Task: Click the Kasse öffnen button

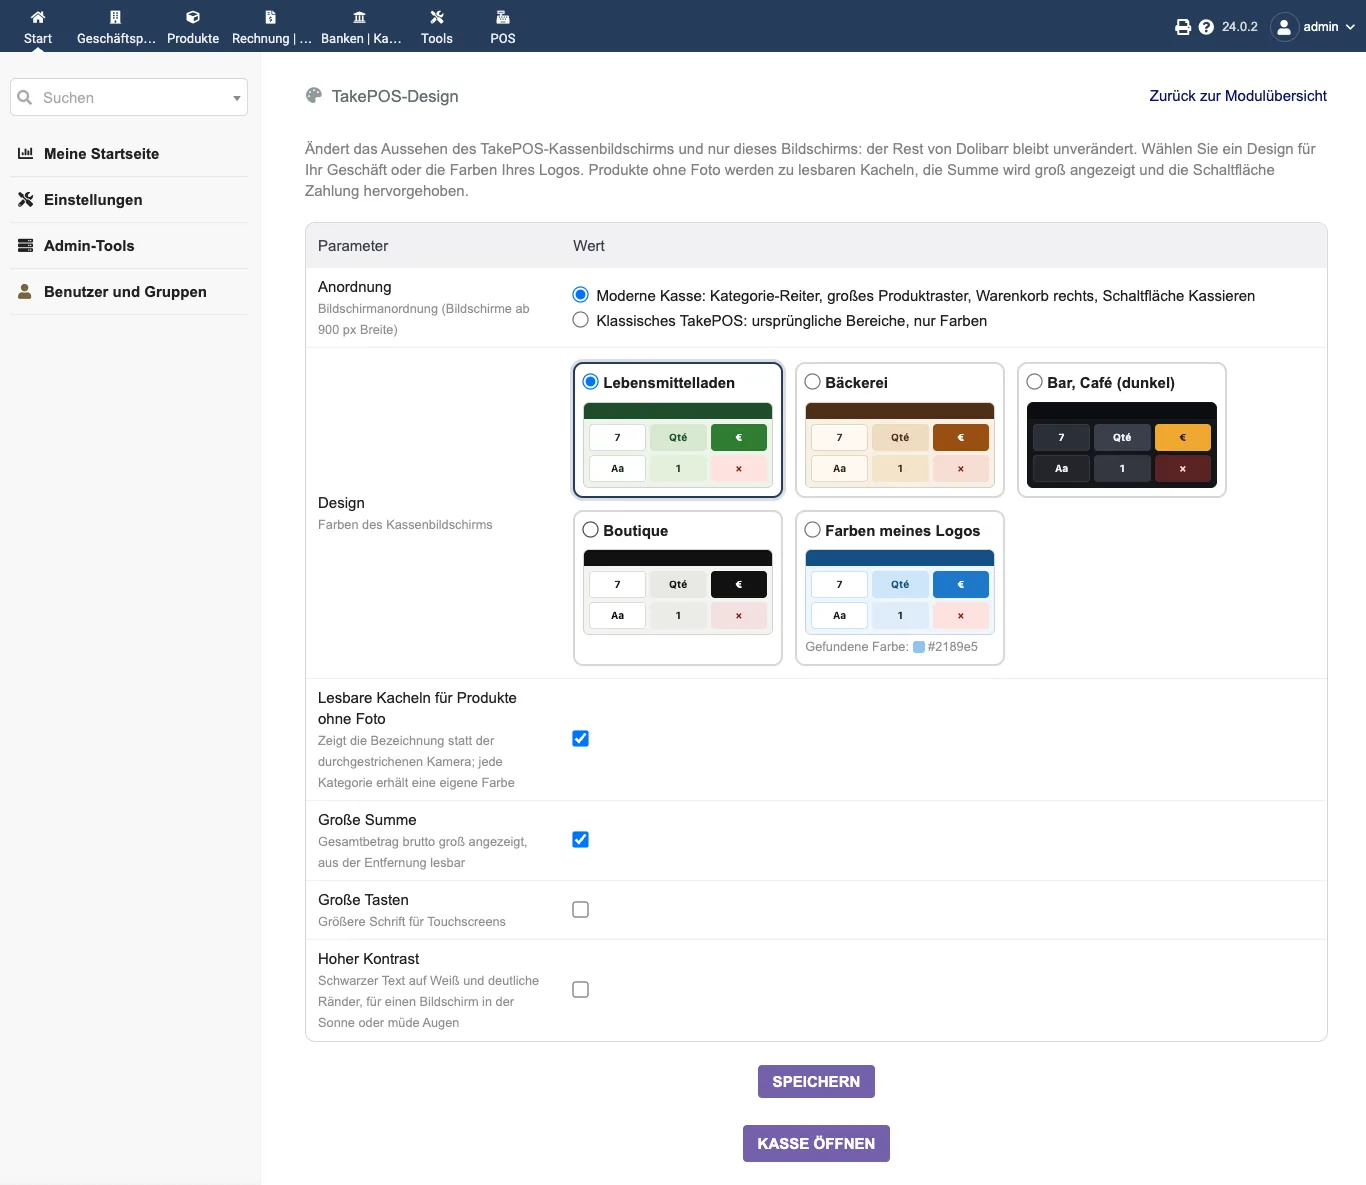Action: point(816,1143)
